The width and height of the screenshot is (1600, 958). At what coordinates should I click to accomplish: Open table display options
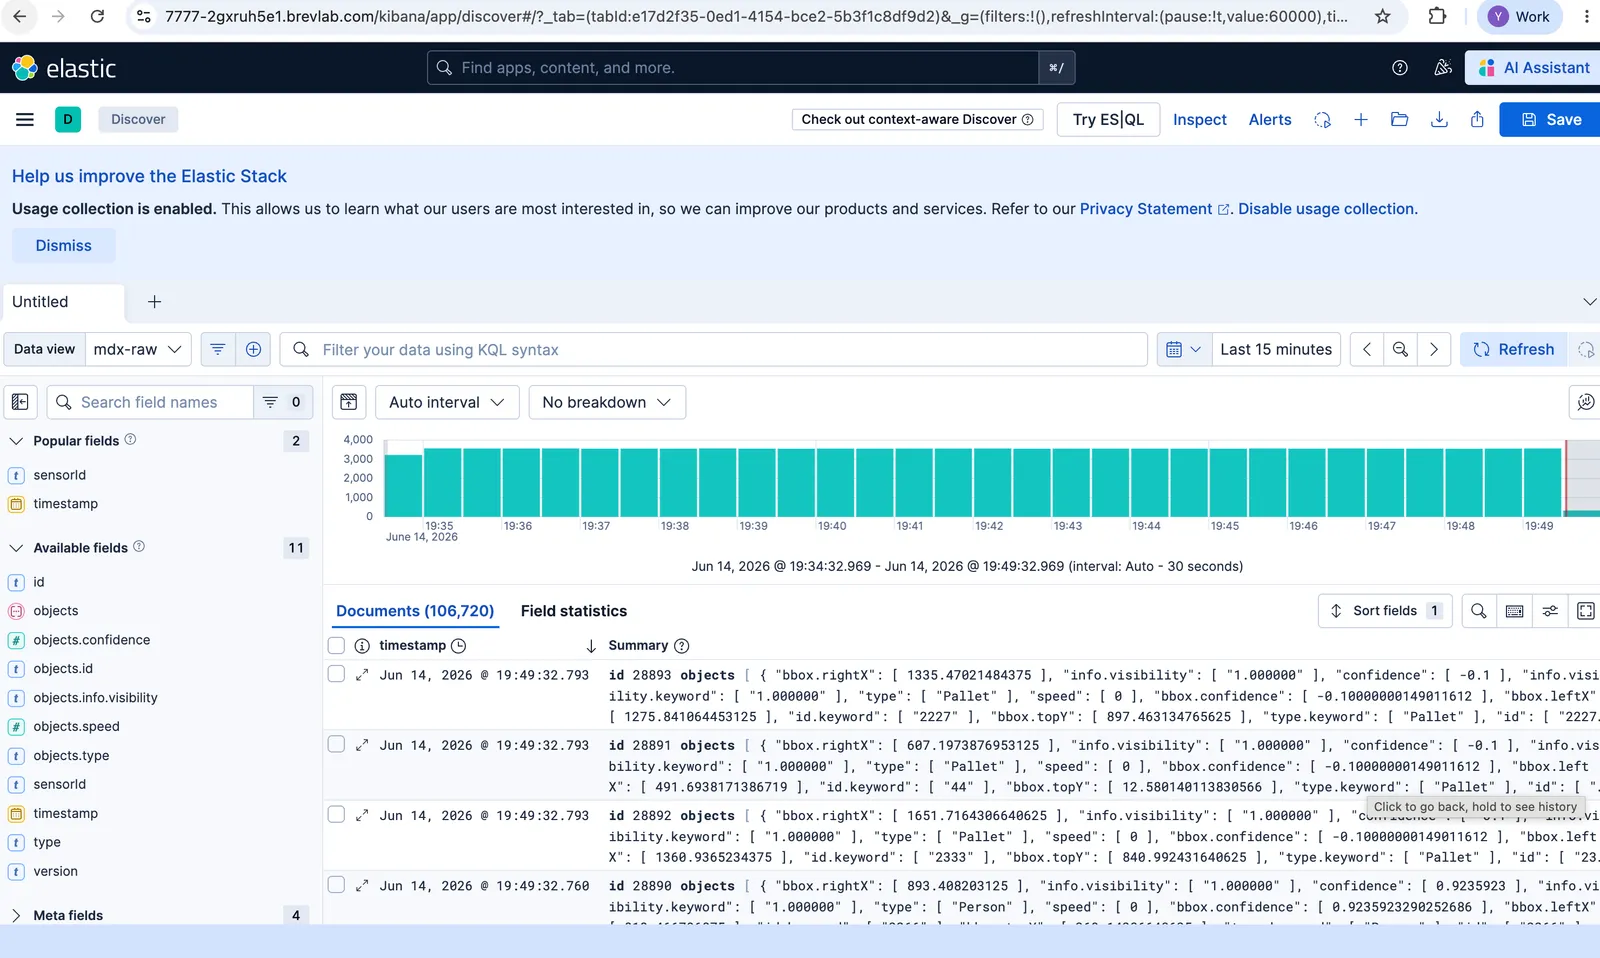[1550, 611]
